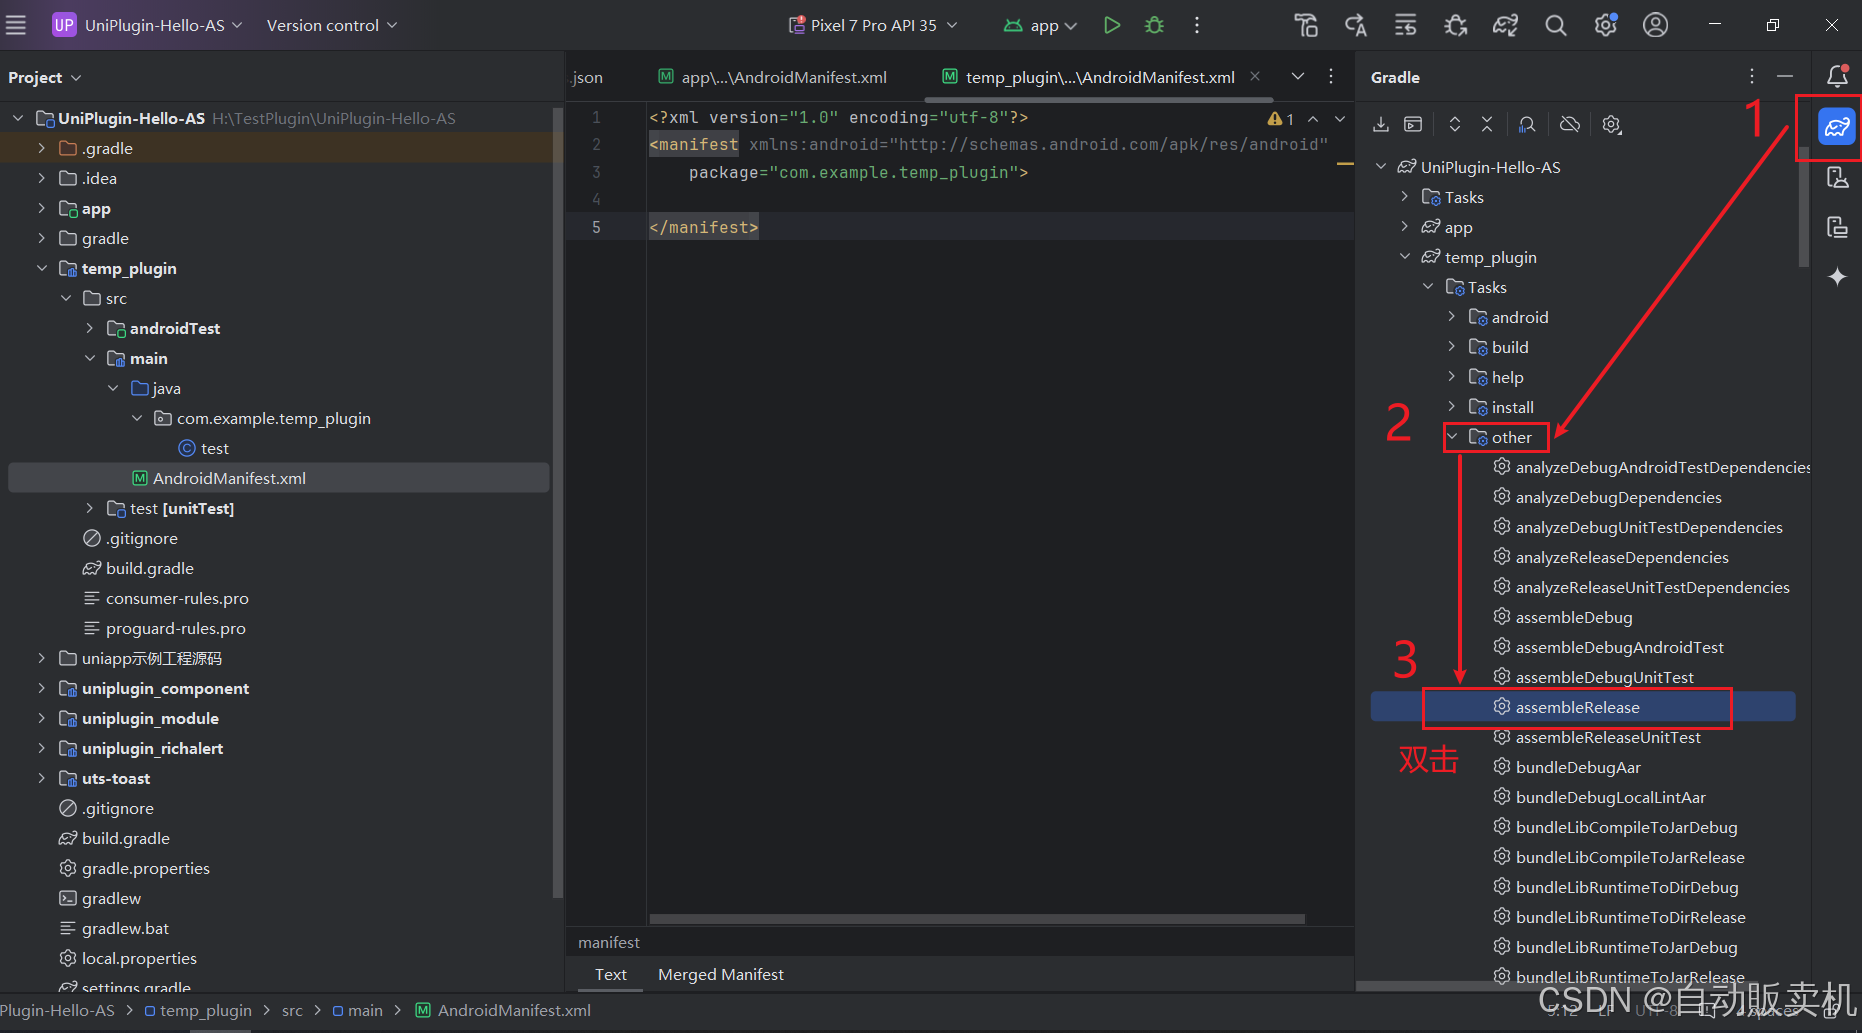
Task: Open Gradle build tool settings gear
Action: [1611, 124]
